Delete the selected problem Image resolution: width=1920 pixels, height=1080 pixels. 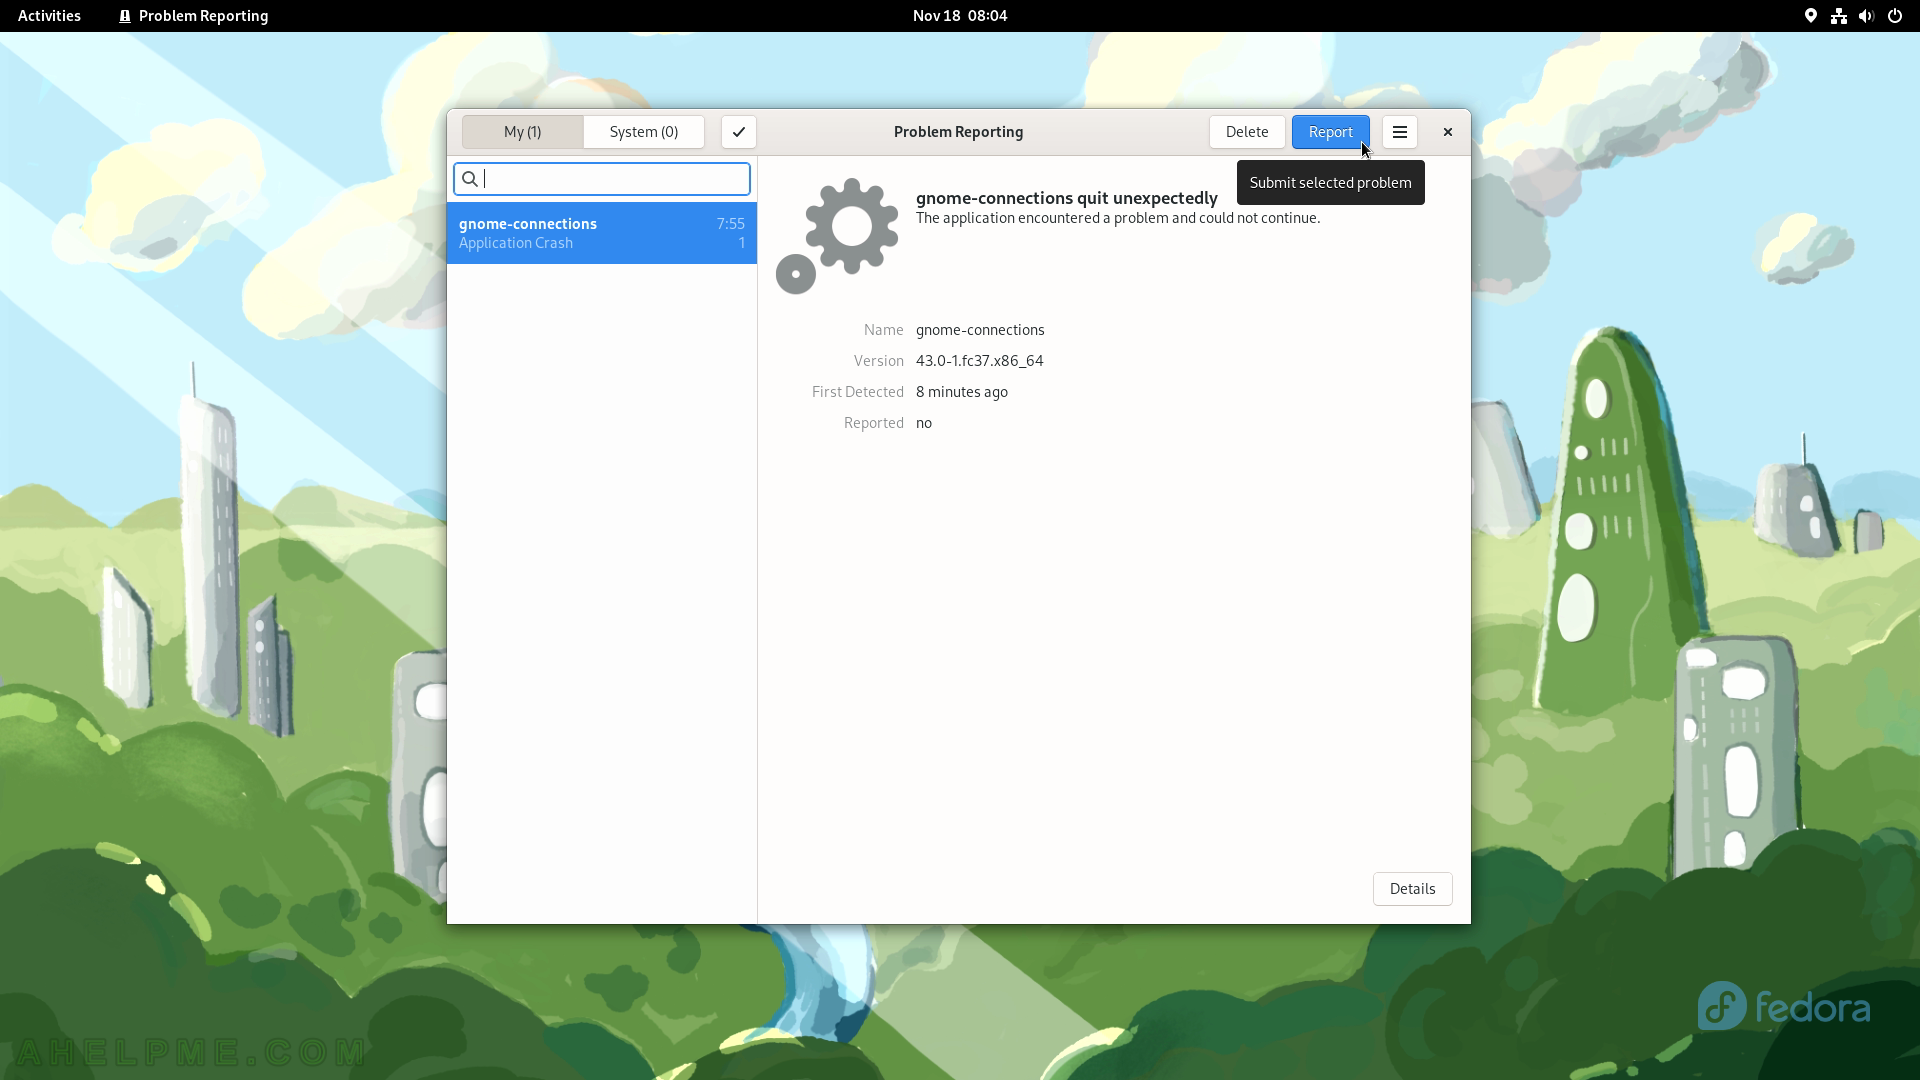pyautogui.click(x=1247, y=132)
